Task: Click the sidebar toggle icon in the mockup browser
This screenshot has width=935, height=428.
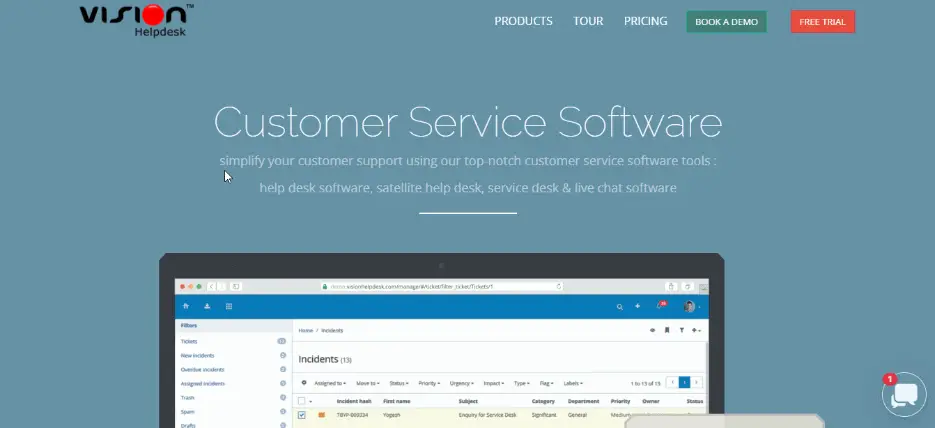Action: [x=236, y=287]
